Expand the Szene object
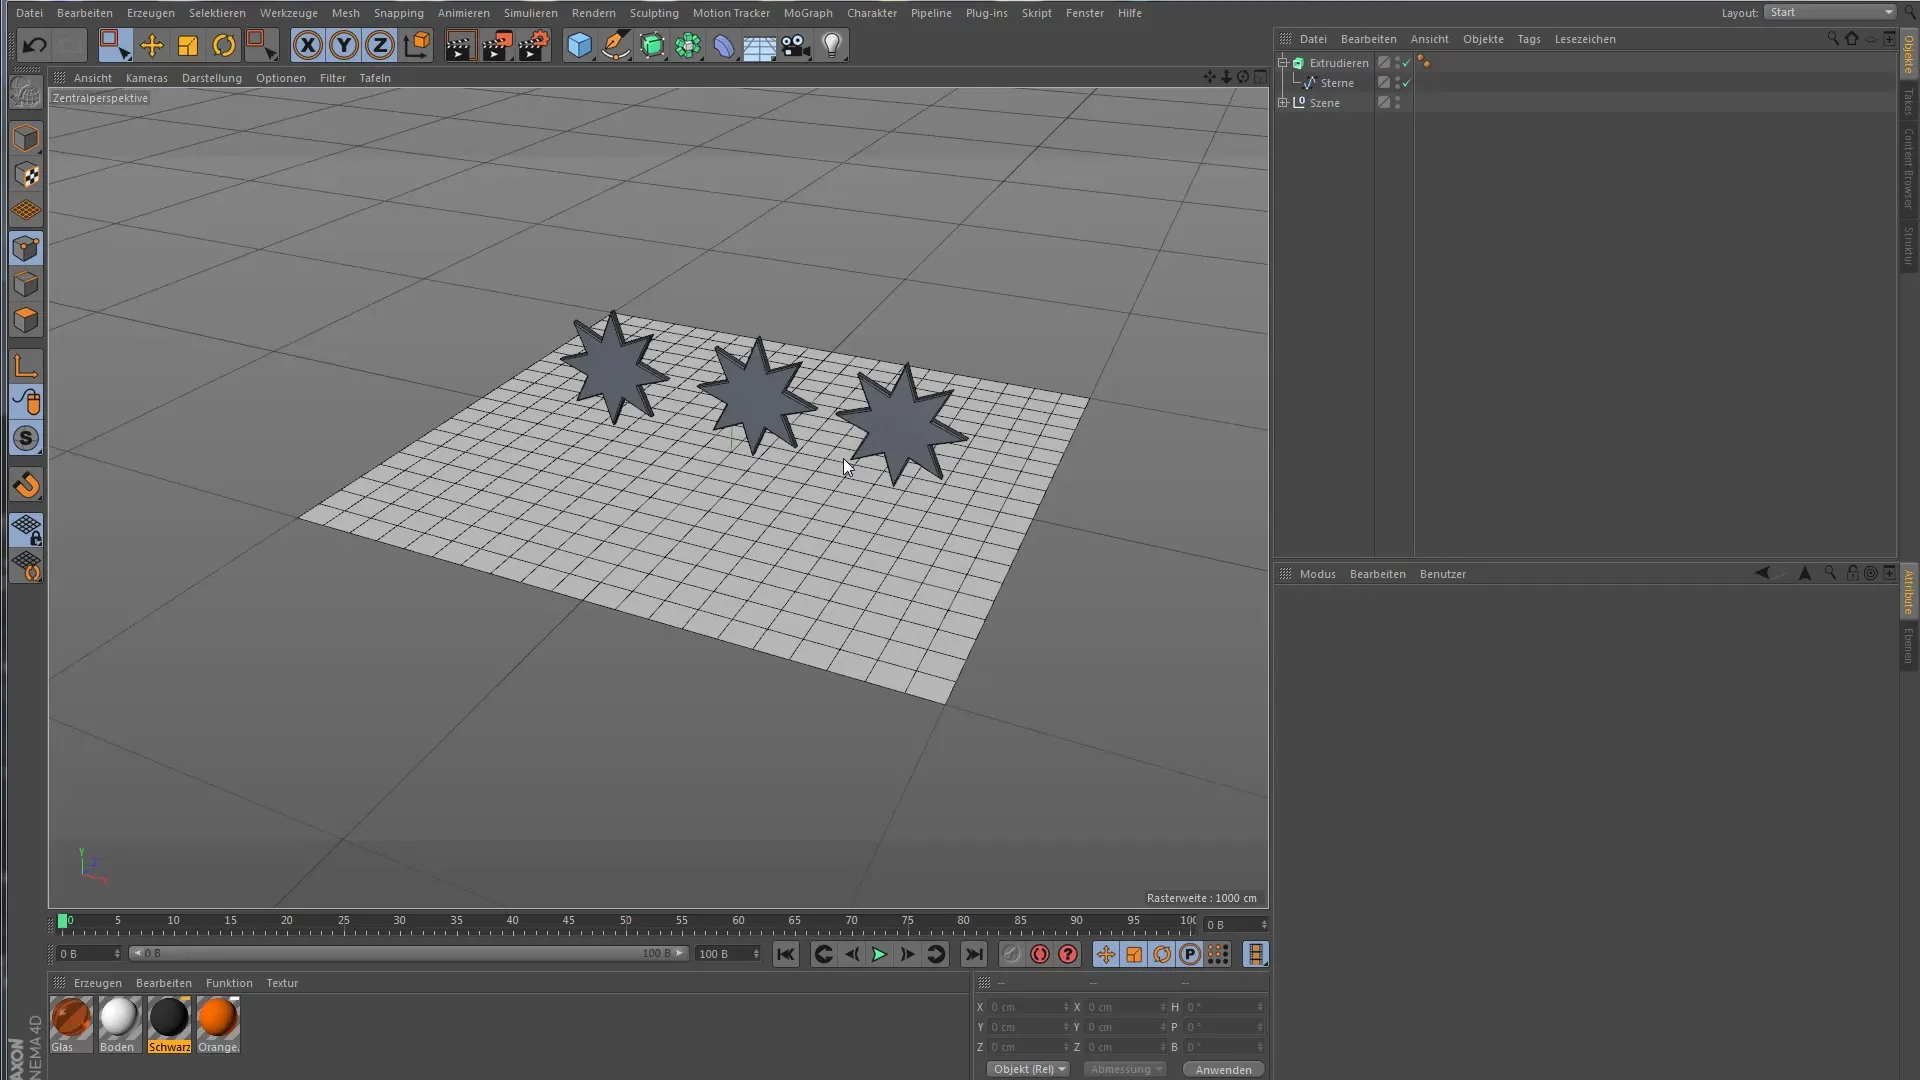1920x1080 pixels. 1283,102
